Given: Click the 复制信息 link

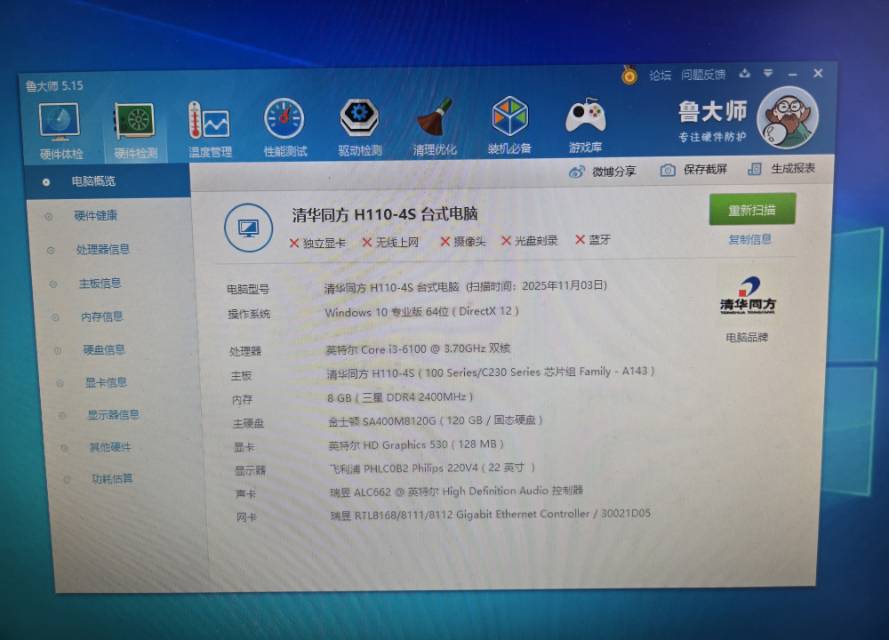Looking at the screenshot, I should (750, 239).
